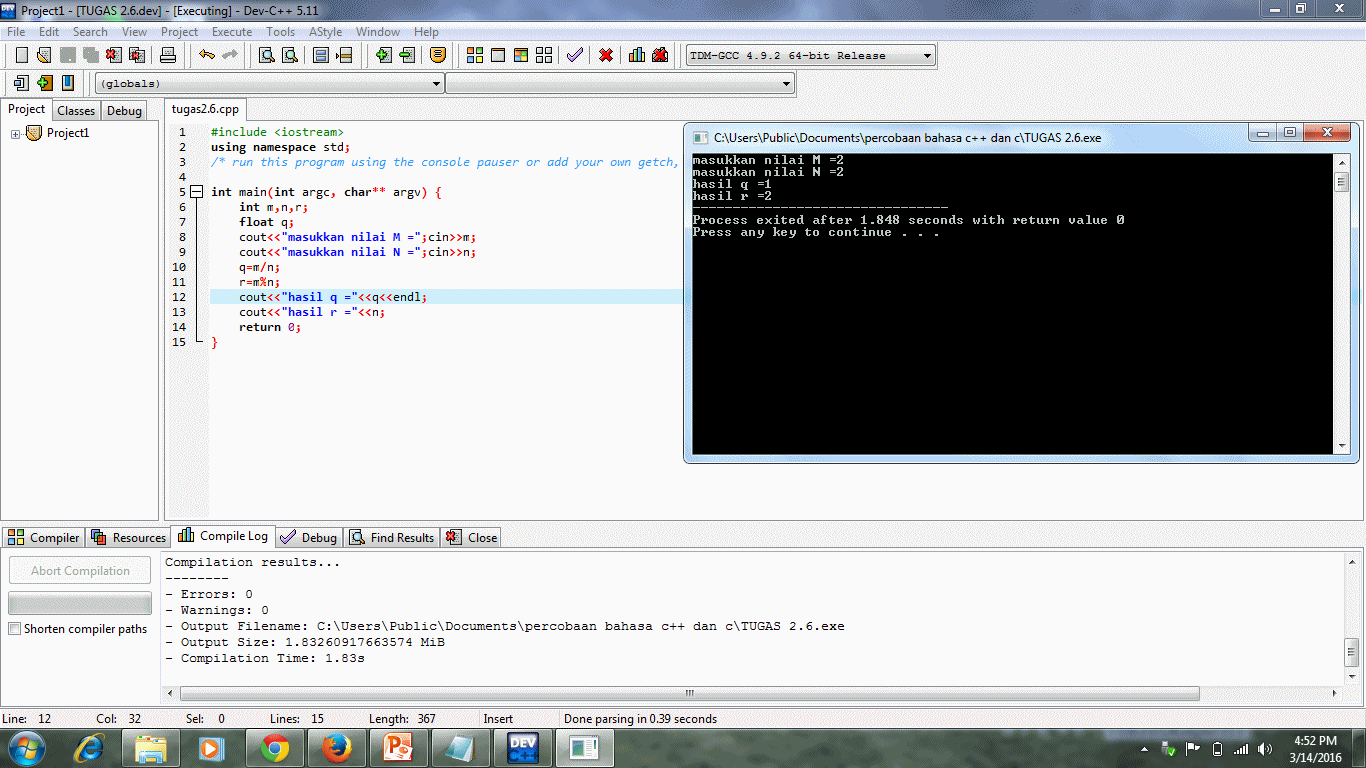Open Firefox from the taskbar

click(x=337, y=747)
